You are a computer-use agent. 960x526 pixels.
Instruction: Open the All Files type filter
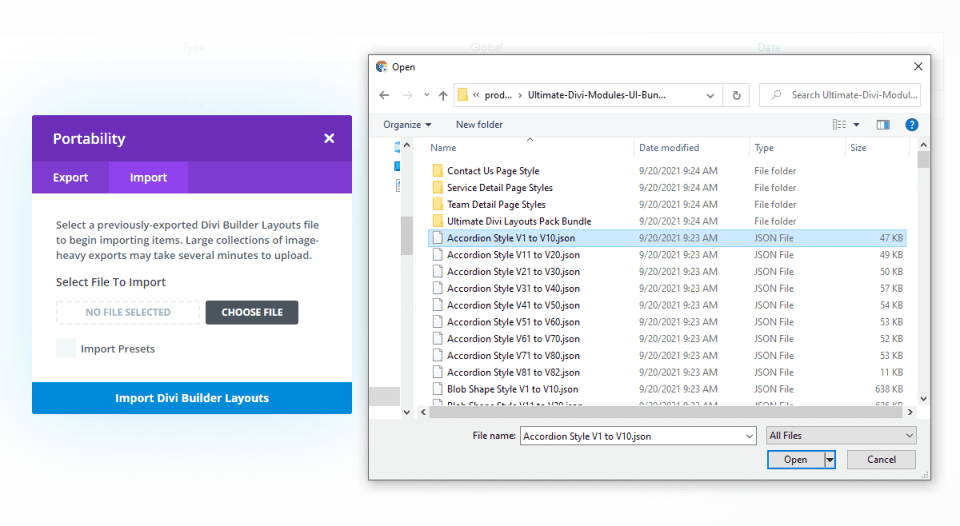841,435
